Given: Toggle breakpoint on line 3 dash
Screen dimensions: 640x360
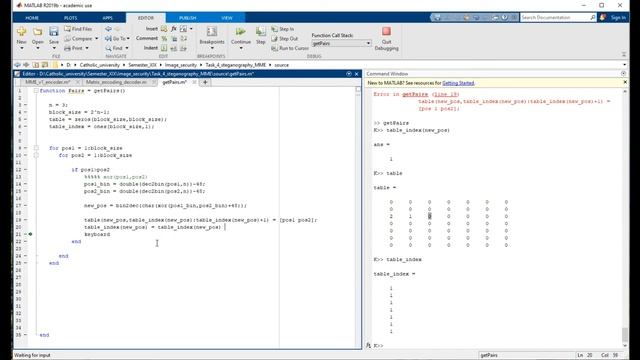Looking at the screenshot, I should point(25,105).
